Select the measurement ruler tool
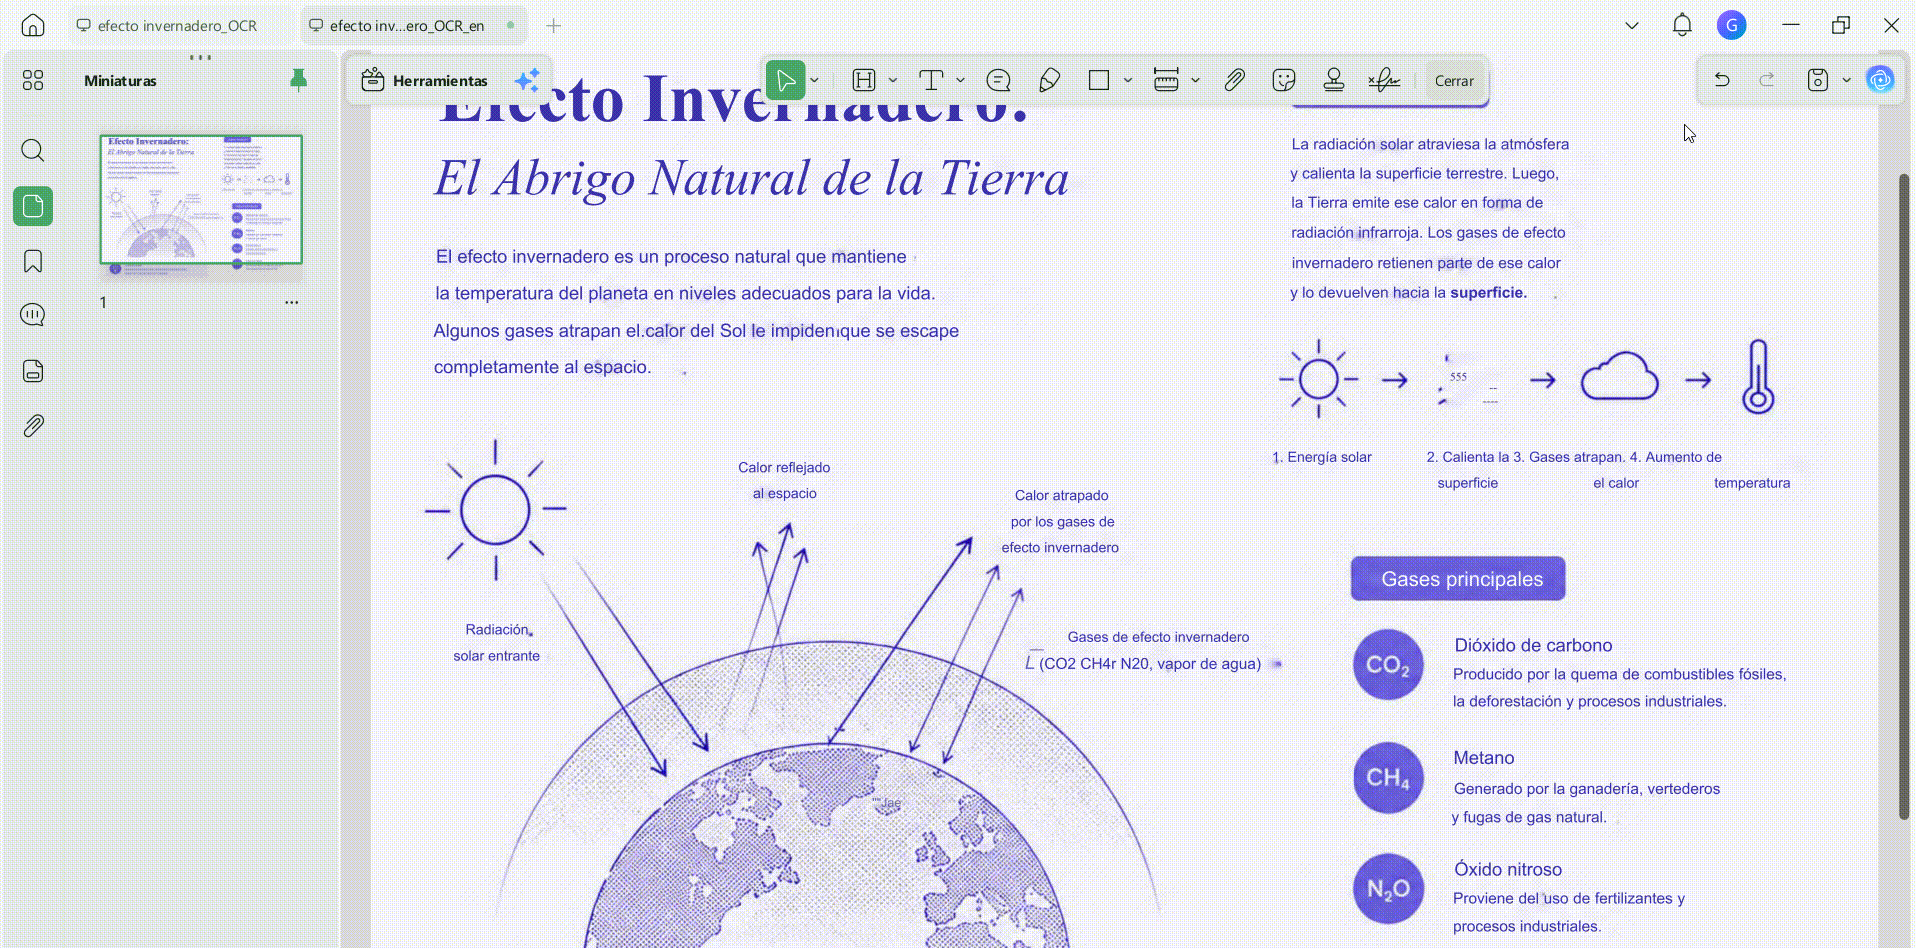The height and width of the screenshot is (948, 1916). 1166,80
